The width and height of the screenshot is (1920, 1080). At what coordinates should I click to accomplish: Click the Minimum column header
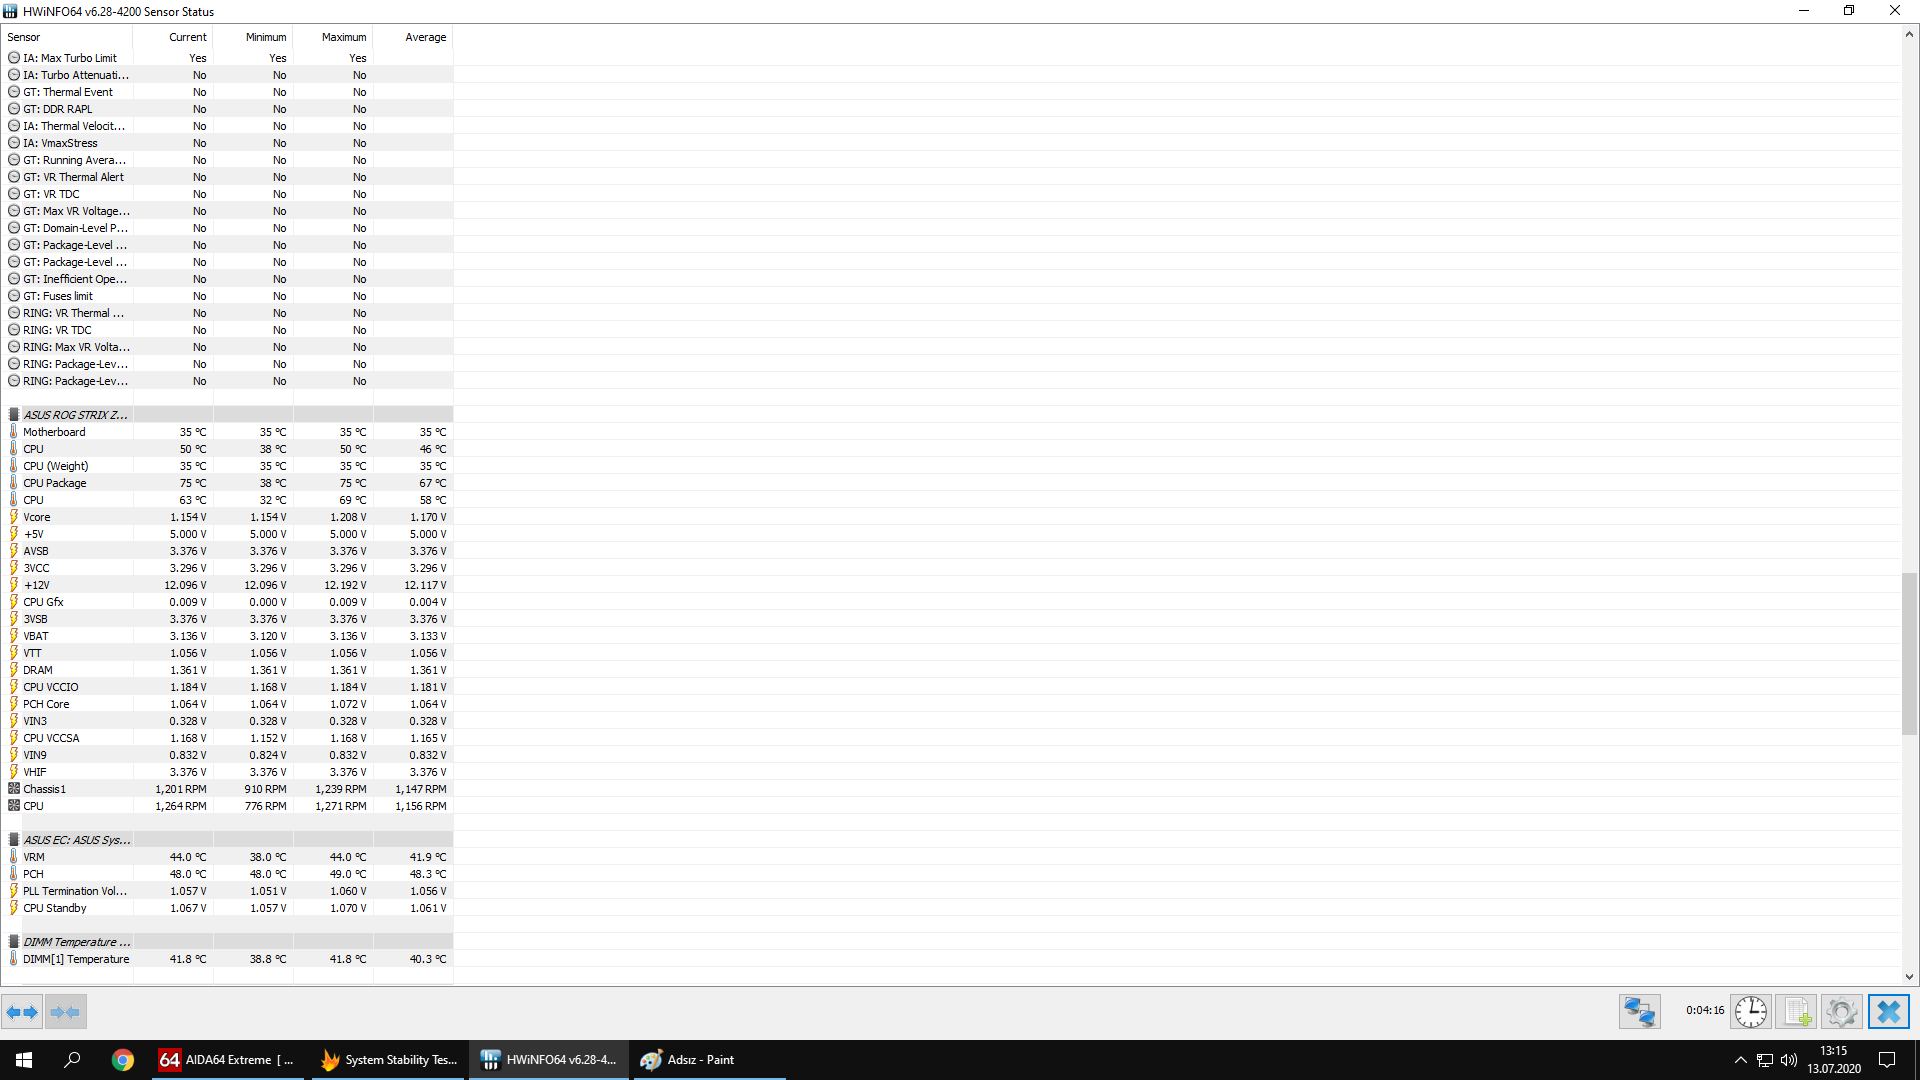tap(253, 37)
